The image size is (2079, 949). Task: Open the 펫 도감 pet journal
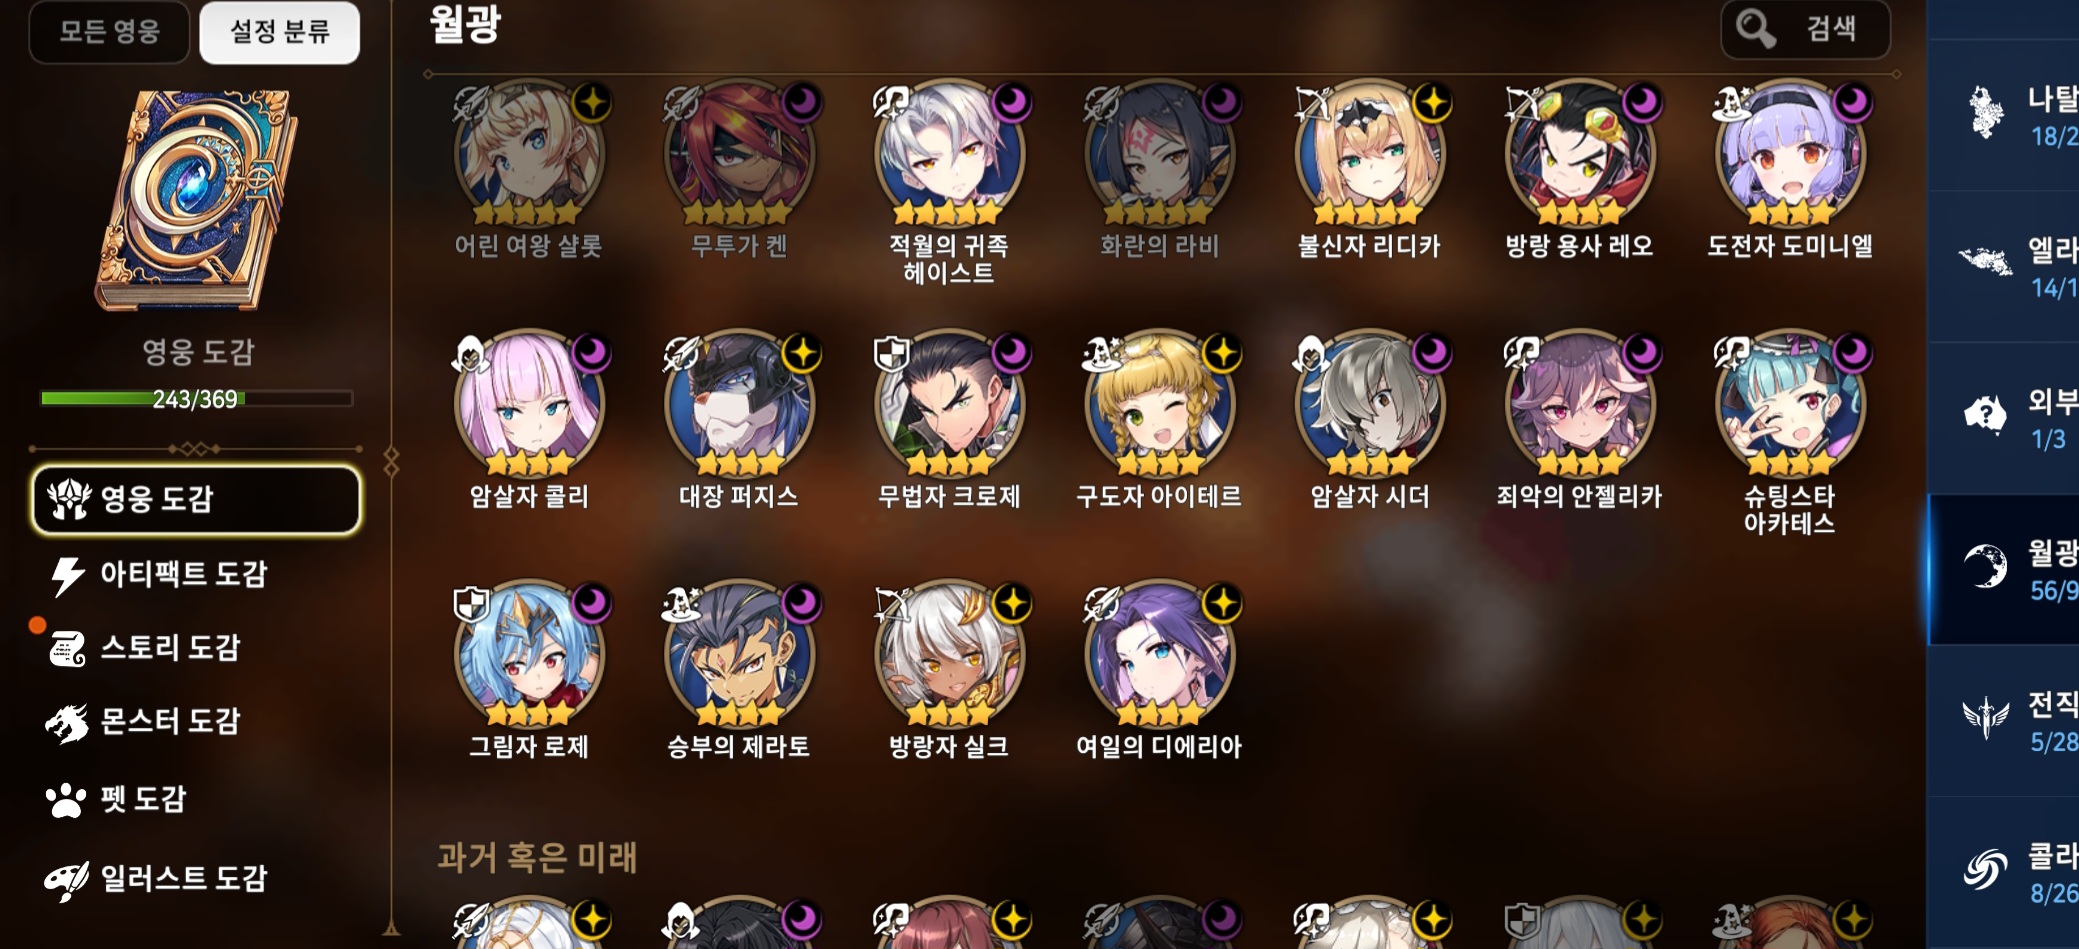tap(117, 799)
